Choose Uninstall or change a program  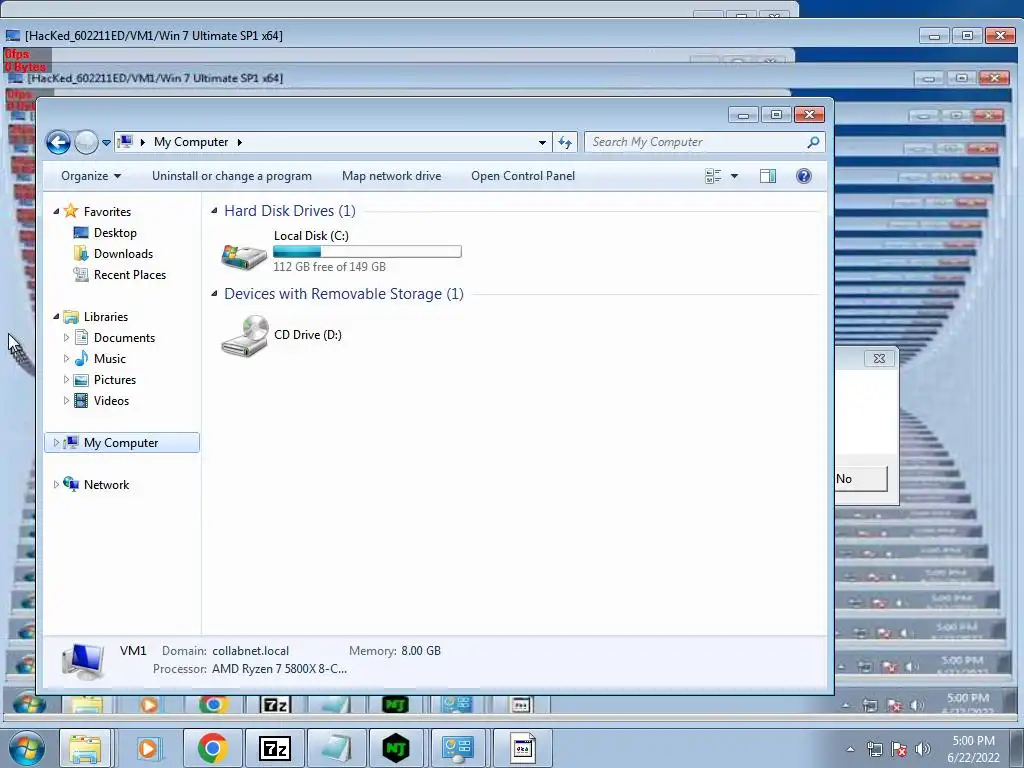tap(232, 176)
